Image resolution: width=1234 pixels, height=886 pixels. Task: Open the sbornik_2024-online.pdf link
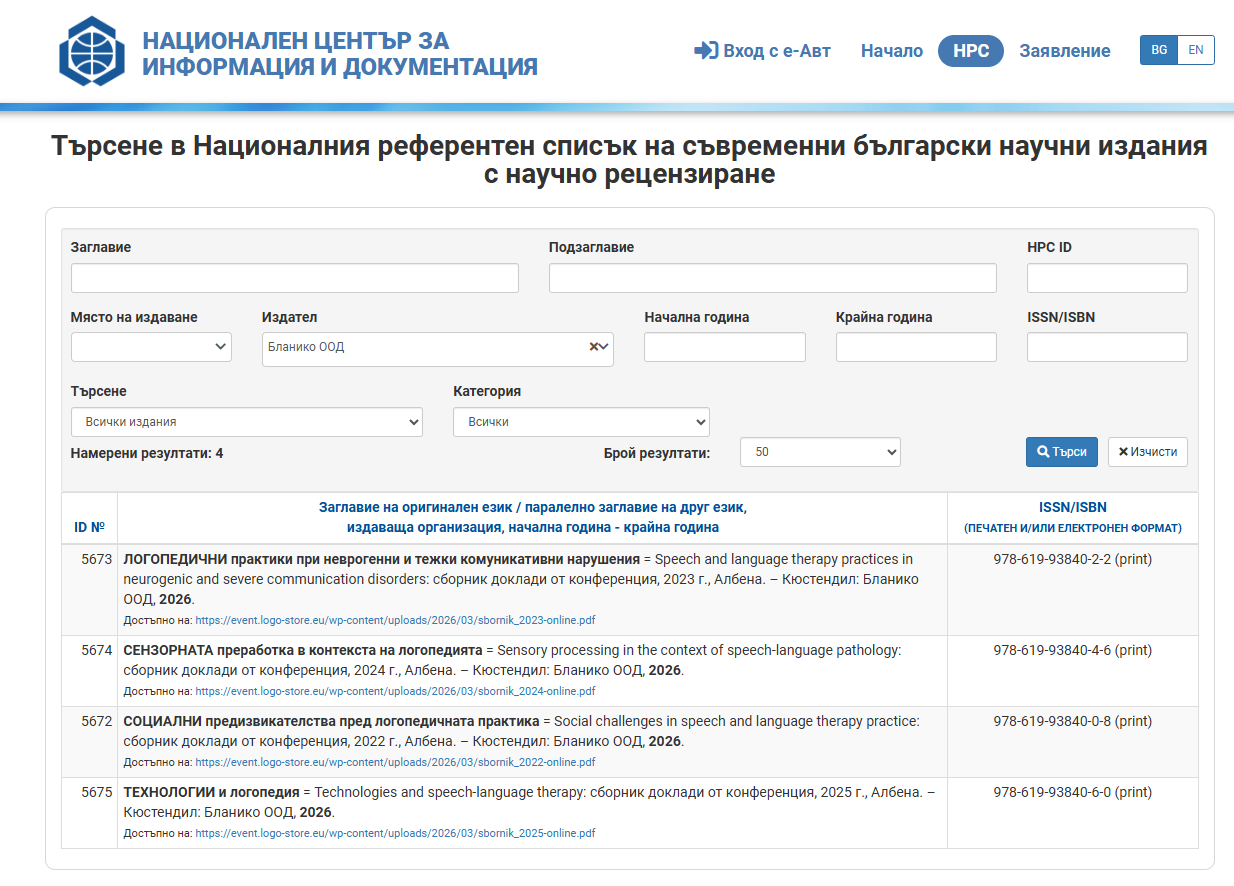click(395, 691)
